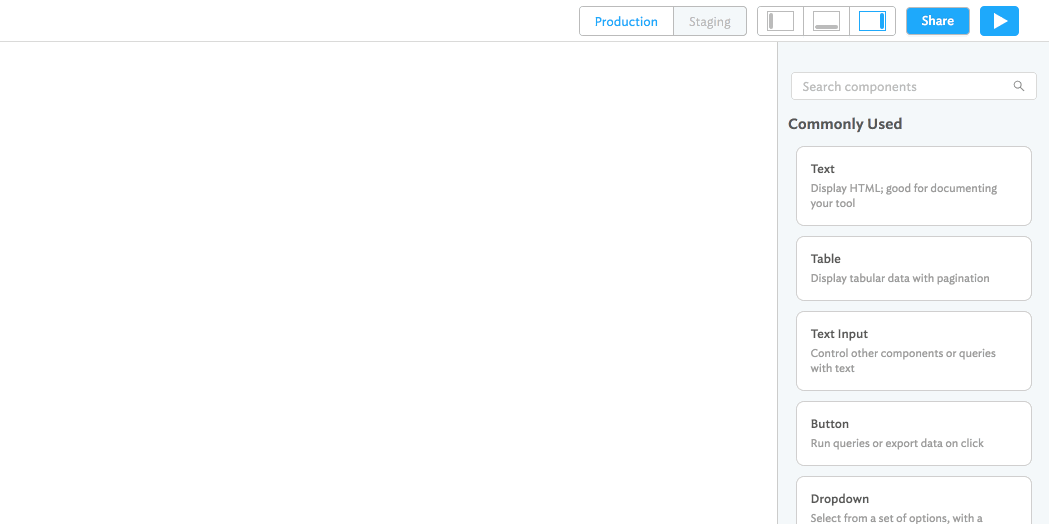Toggle the left panel layout icon
Image resolution: width=1049 pixels, height=524 pixels.
780,21
